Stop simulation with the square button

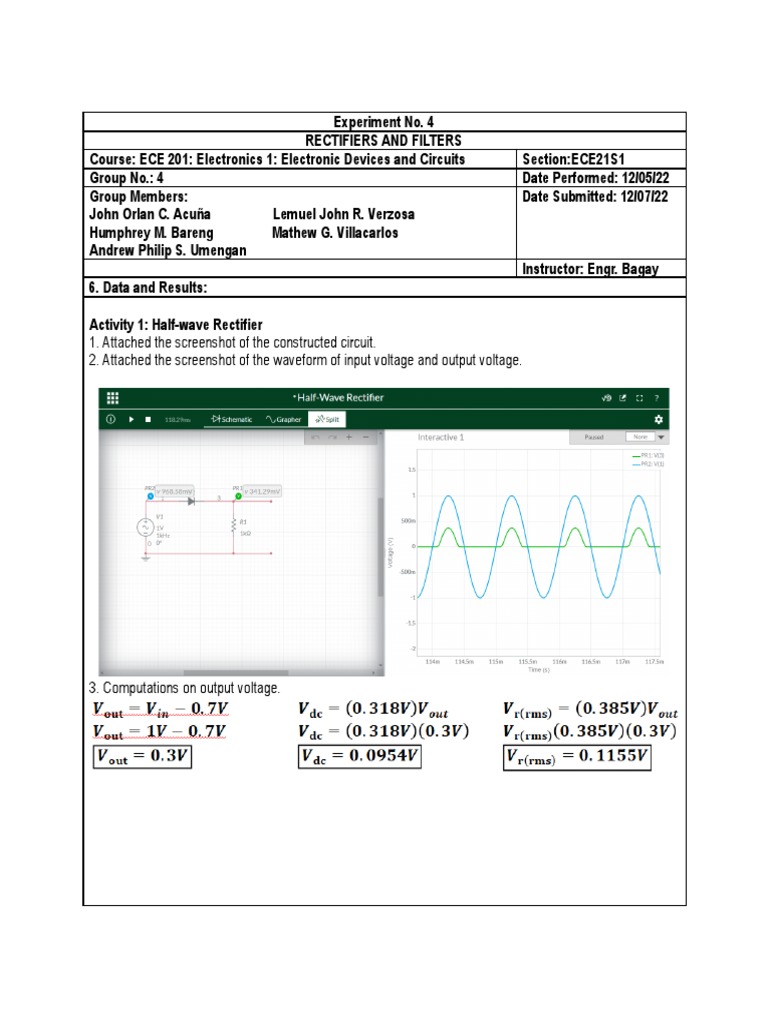[148, 419]
